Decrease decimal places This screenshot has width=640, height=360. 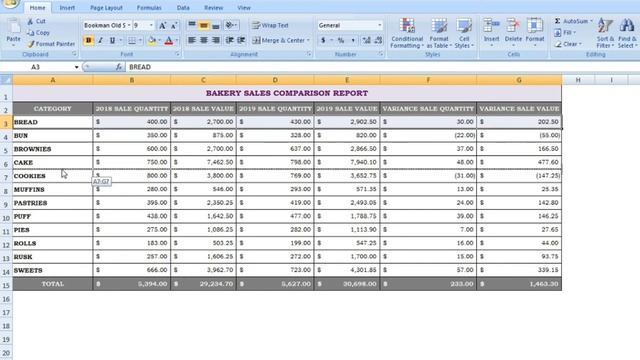[378, 40]
